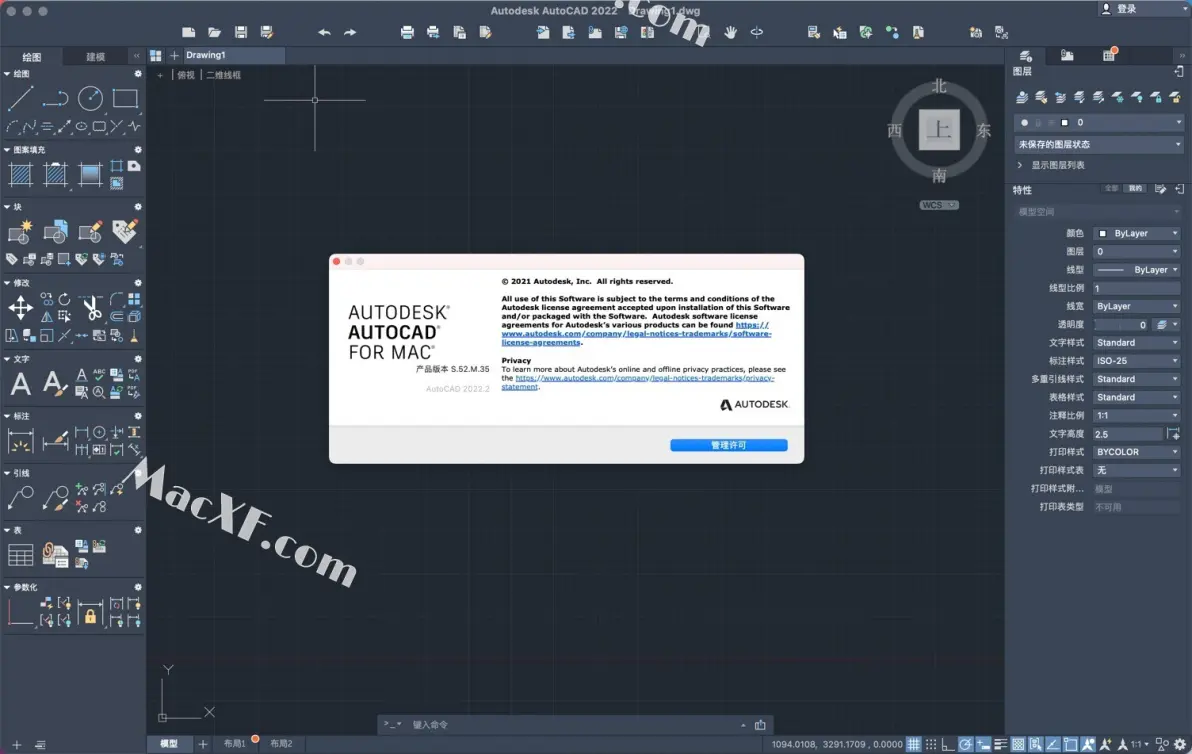Viewport: 1192px width, 754px height.
Task: Click the layer 0 color swatch
Action: [x=1064, y=122]
